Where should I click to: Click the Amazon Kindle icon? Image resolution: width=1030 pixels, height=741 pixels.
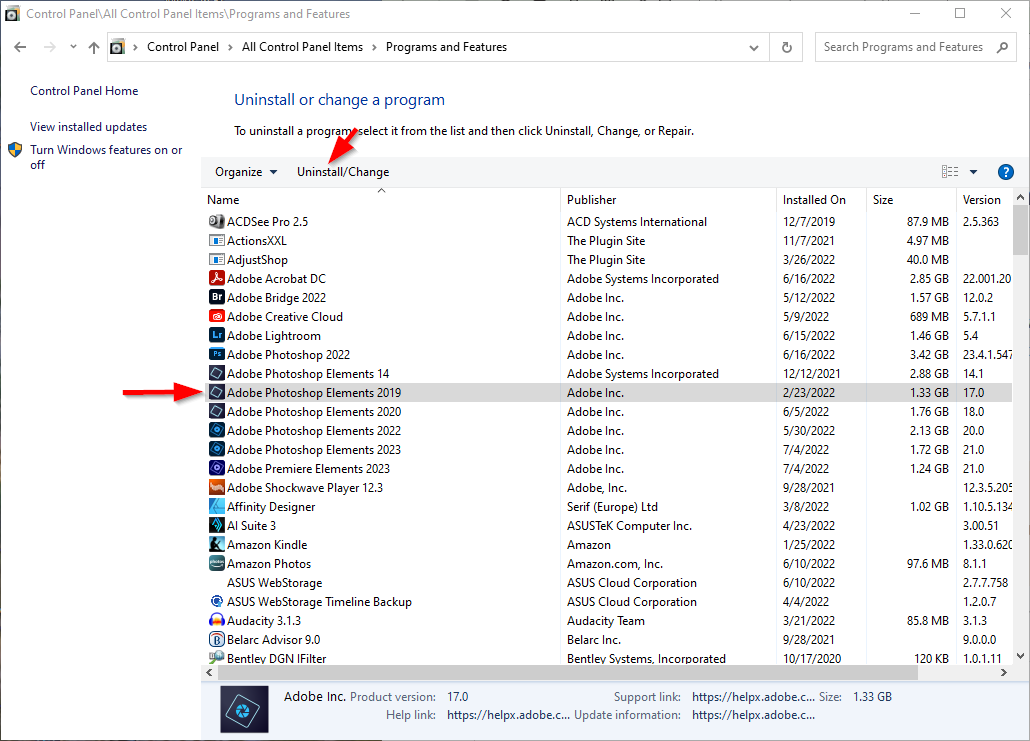(215, 544)
